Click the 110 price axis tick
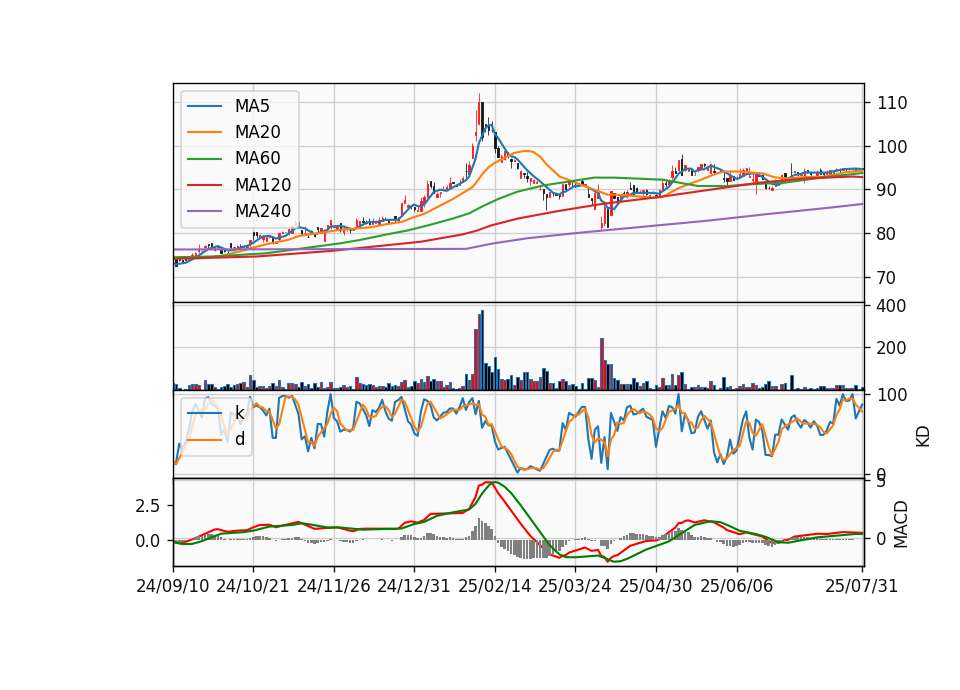960x690 pixels. click(x=892, y=103)
